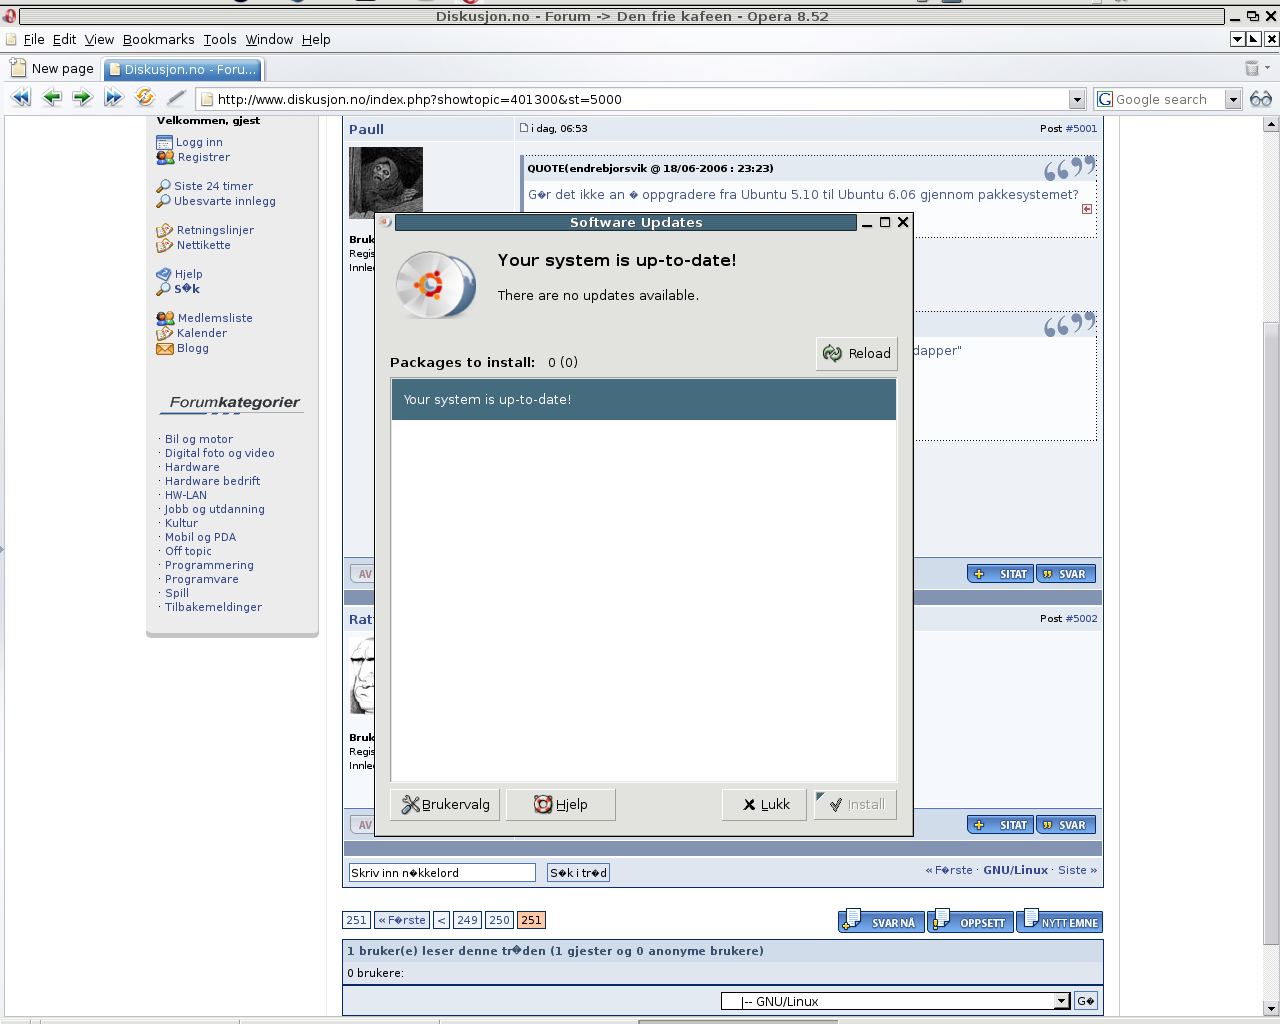
Task: Go to page 250 in pagination
Action: point(499,920)
